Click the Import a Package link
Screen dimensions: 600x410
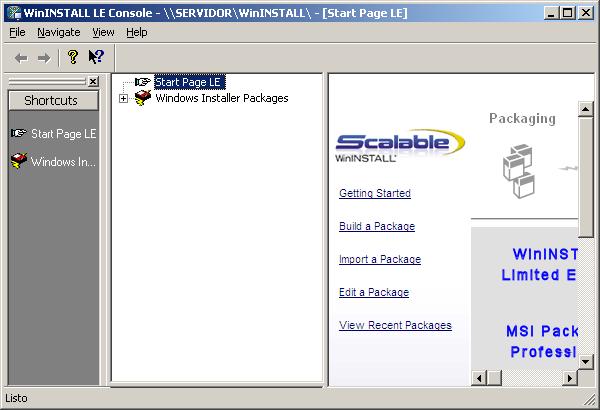[379, 259]
